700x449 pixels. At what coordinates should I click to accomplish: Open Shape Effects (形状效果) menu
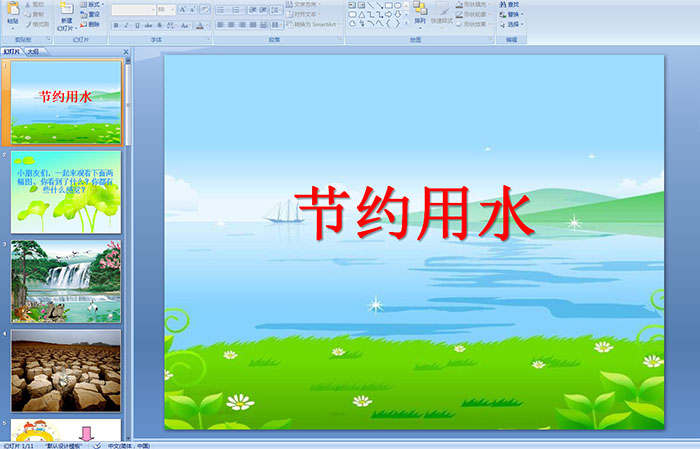click(x=472, y=24)
